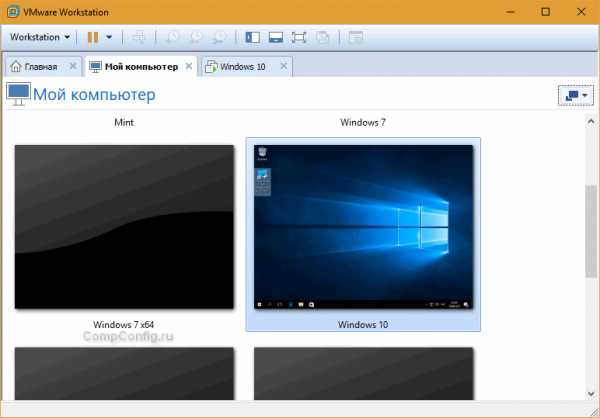Click the scrollbar up arrow
The height and width of the screenshot is (418, 600).
[x=591, y=122]
